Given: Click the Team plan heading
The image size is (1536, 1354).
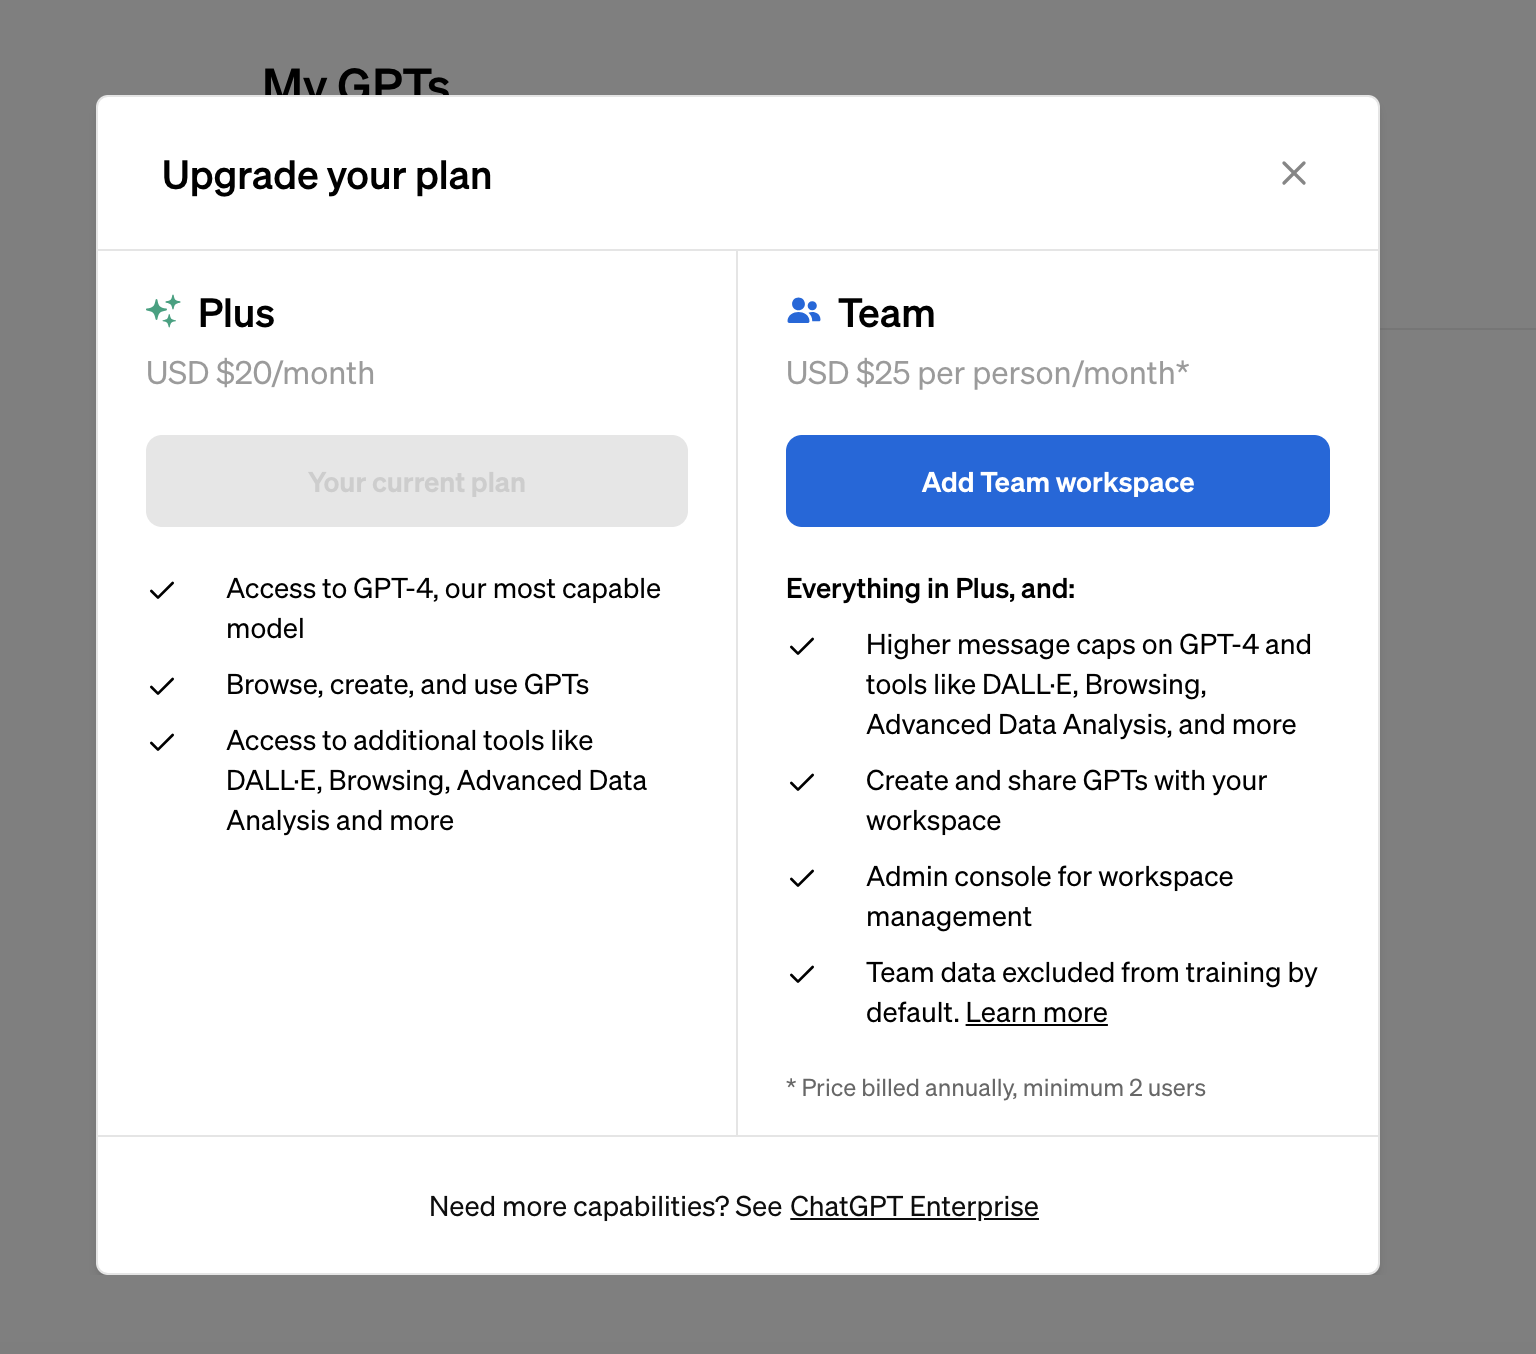Looking at the screenshot, I should (886, 312).
